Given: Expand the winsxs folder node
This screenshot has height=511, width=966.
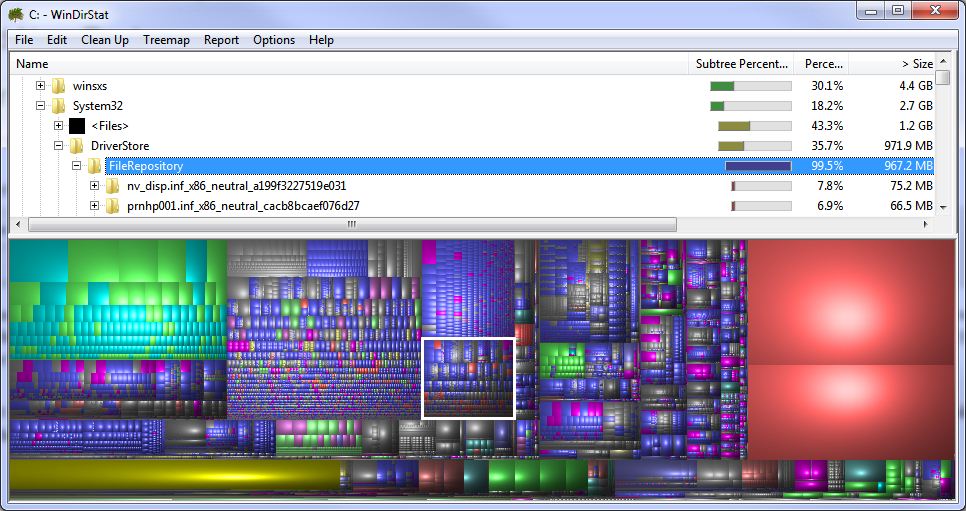Looking at the screenshot, I should tap(41, 86).
